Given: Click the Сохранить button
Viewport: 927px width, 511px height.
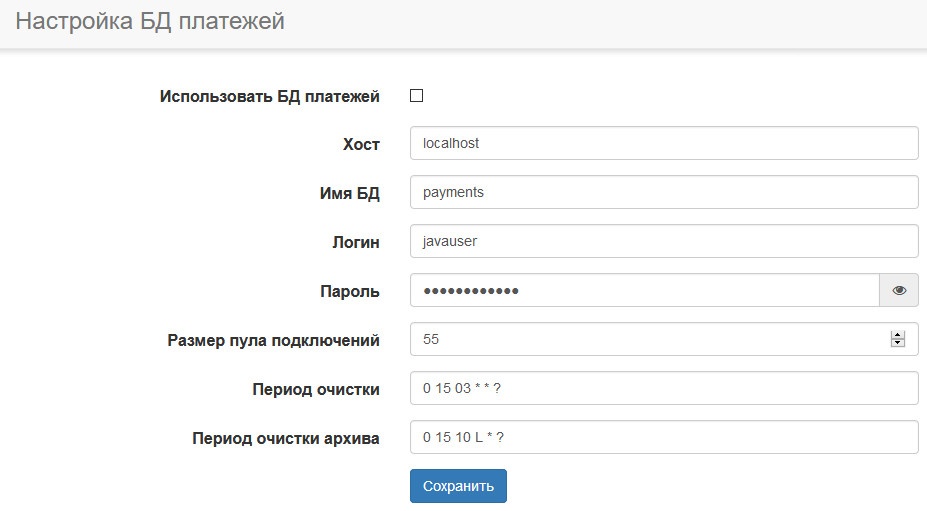Looking at the screenshot, I should point(458,486).
